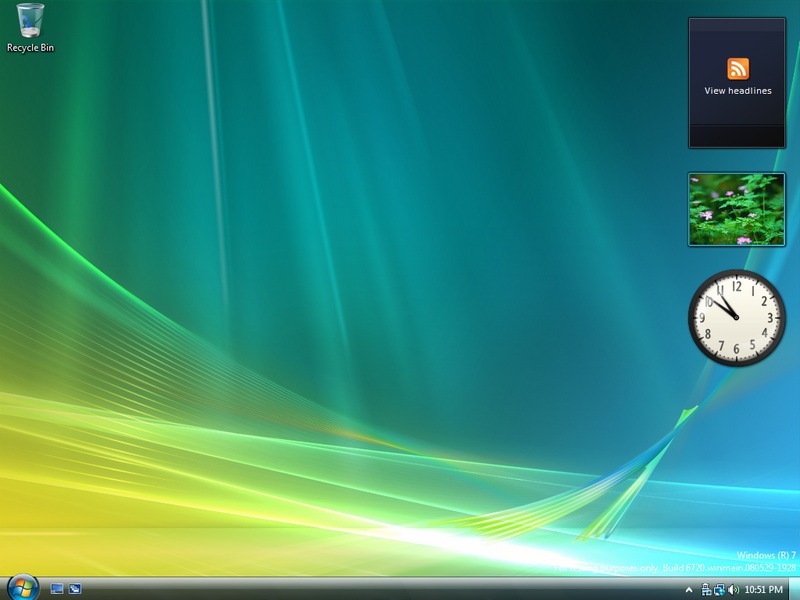Click the Start orb button
The height and width of the screenshot is (600, 800).
click(x=23, y=588)
